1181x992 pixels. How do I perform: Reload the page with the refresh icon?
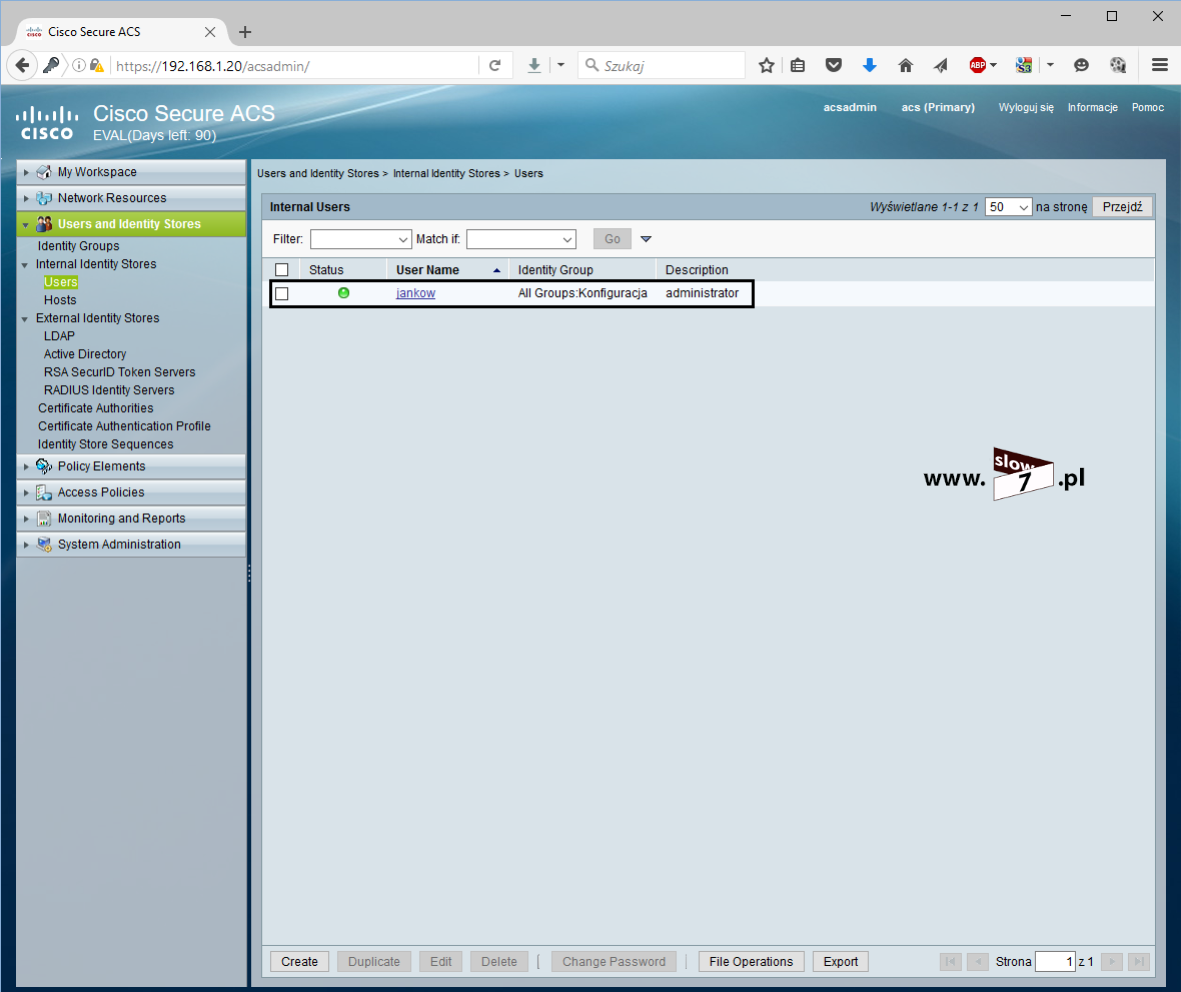click(x=495, y=66)
